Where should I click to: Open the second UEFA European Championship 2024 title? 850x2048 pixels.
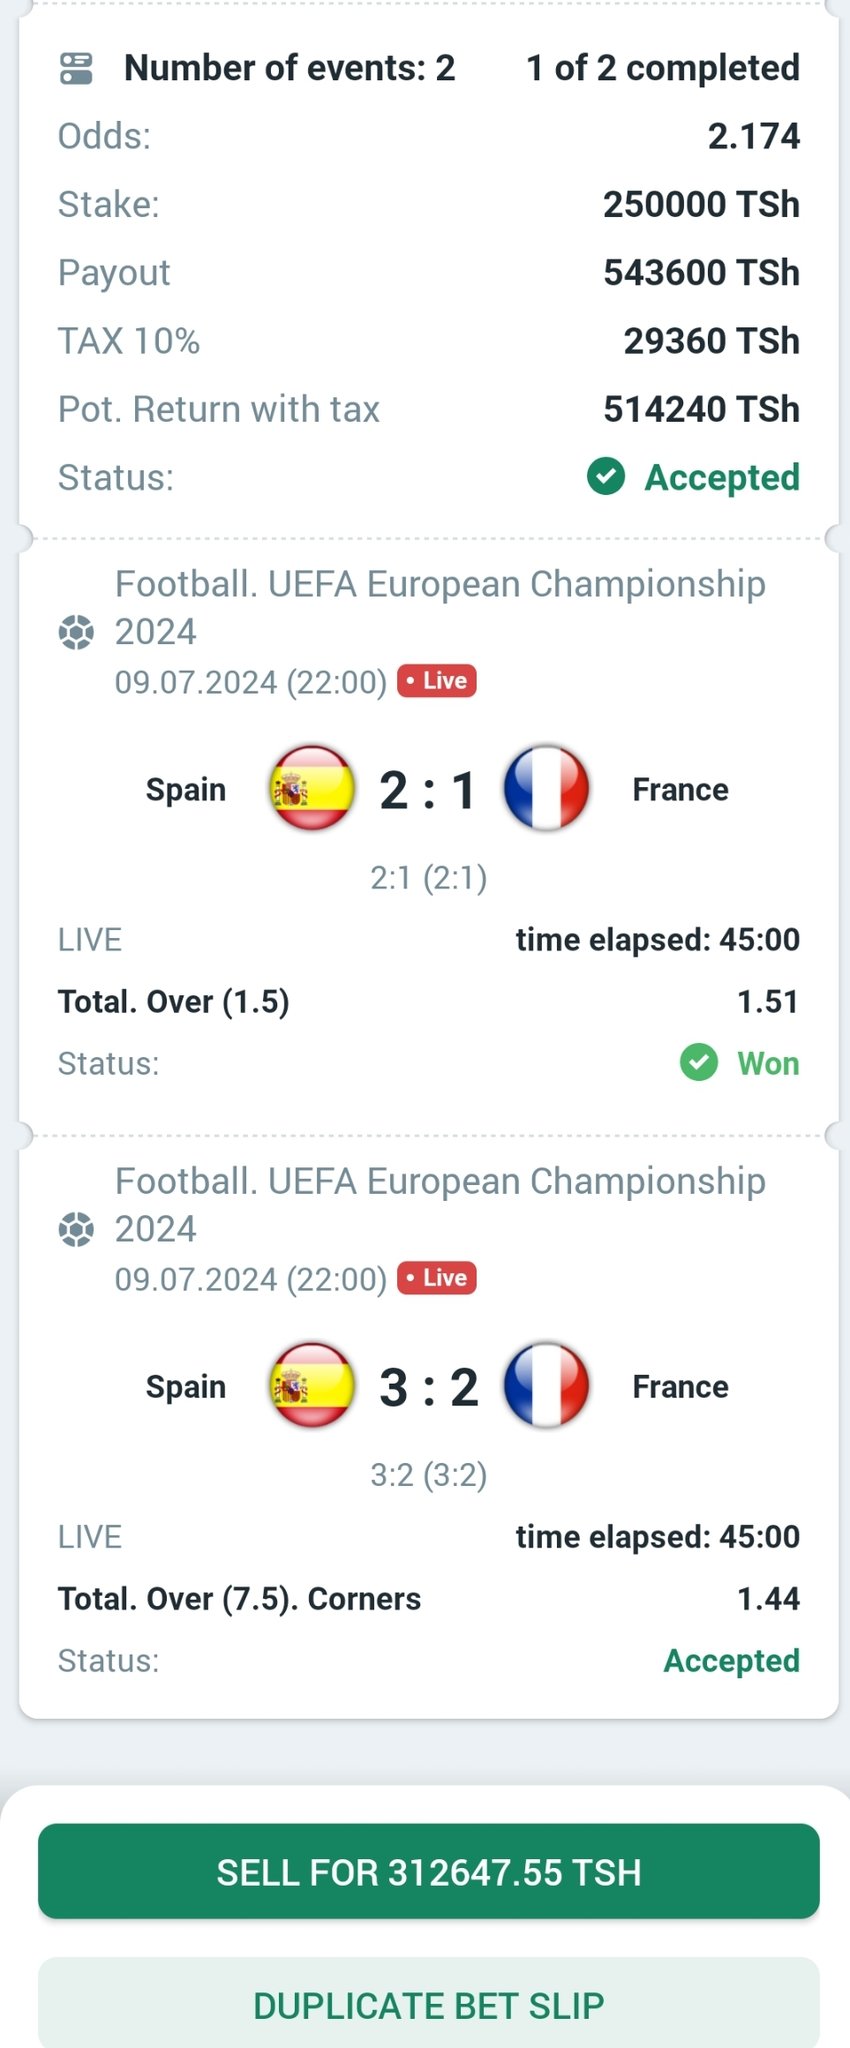440,1204
